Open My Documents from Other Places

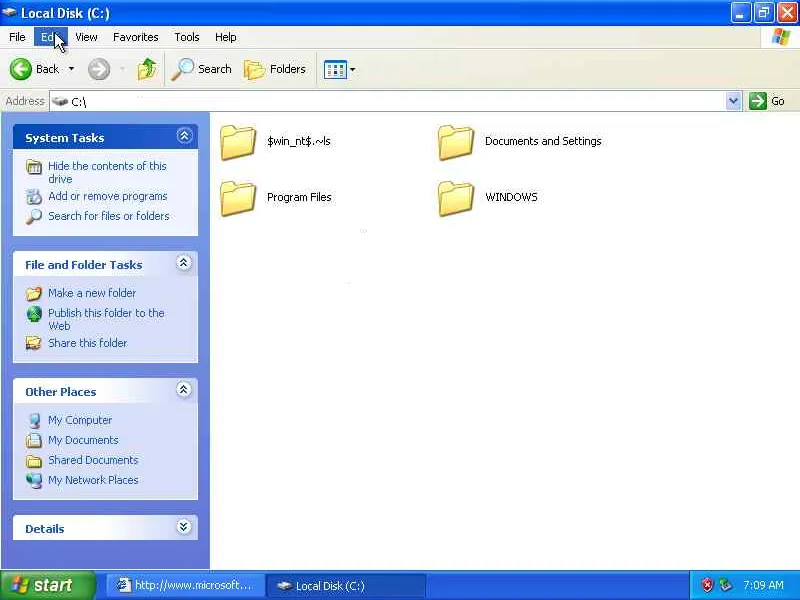tap(83, 440)
